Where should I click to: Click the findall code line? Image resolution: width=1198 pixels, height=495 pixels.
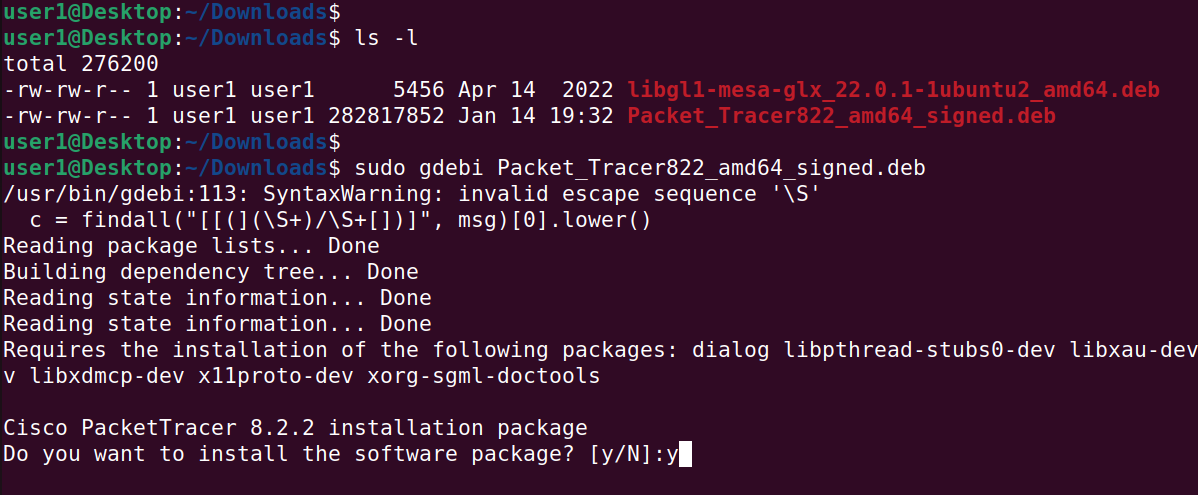point(341,220)
